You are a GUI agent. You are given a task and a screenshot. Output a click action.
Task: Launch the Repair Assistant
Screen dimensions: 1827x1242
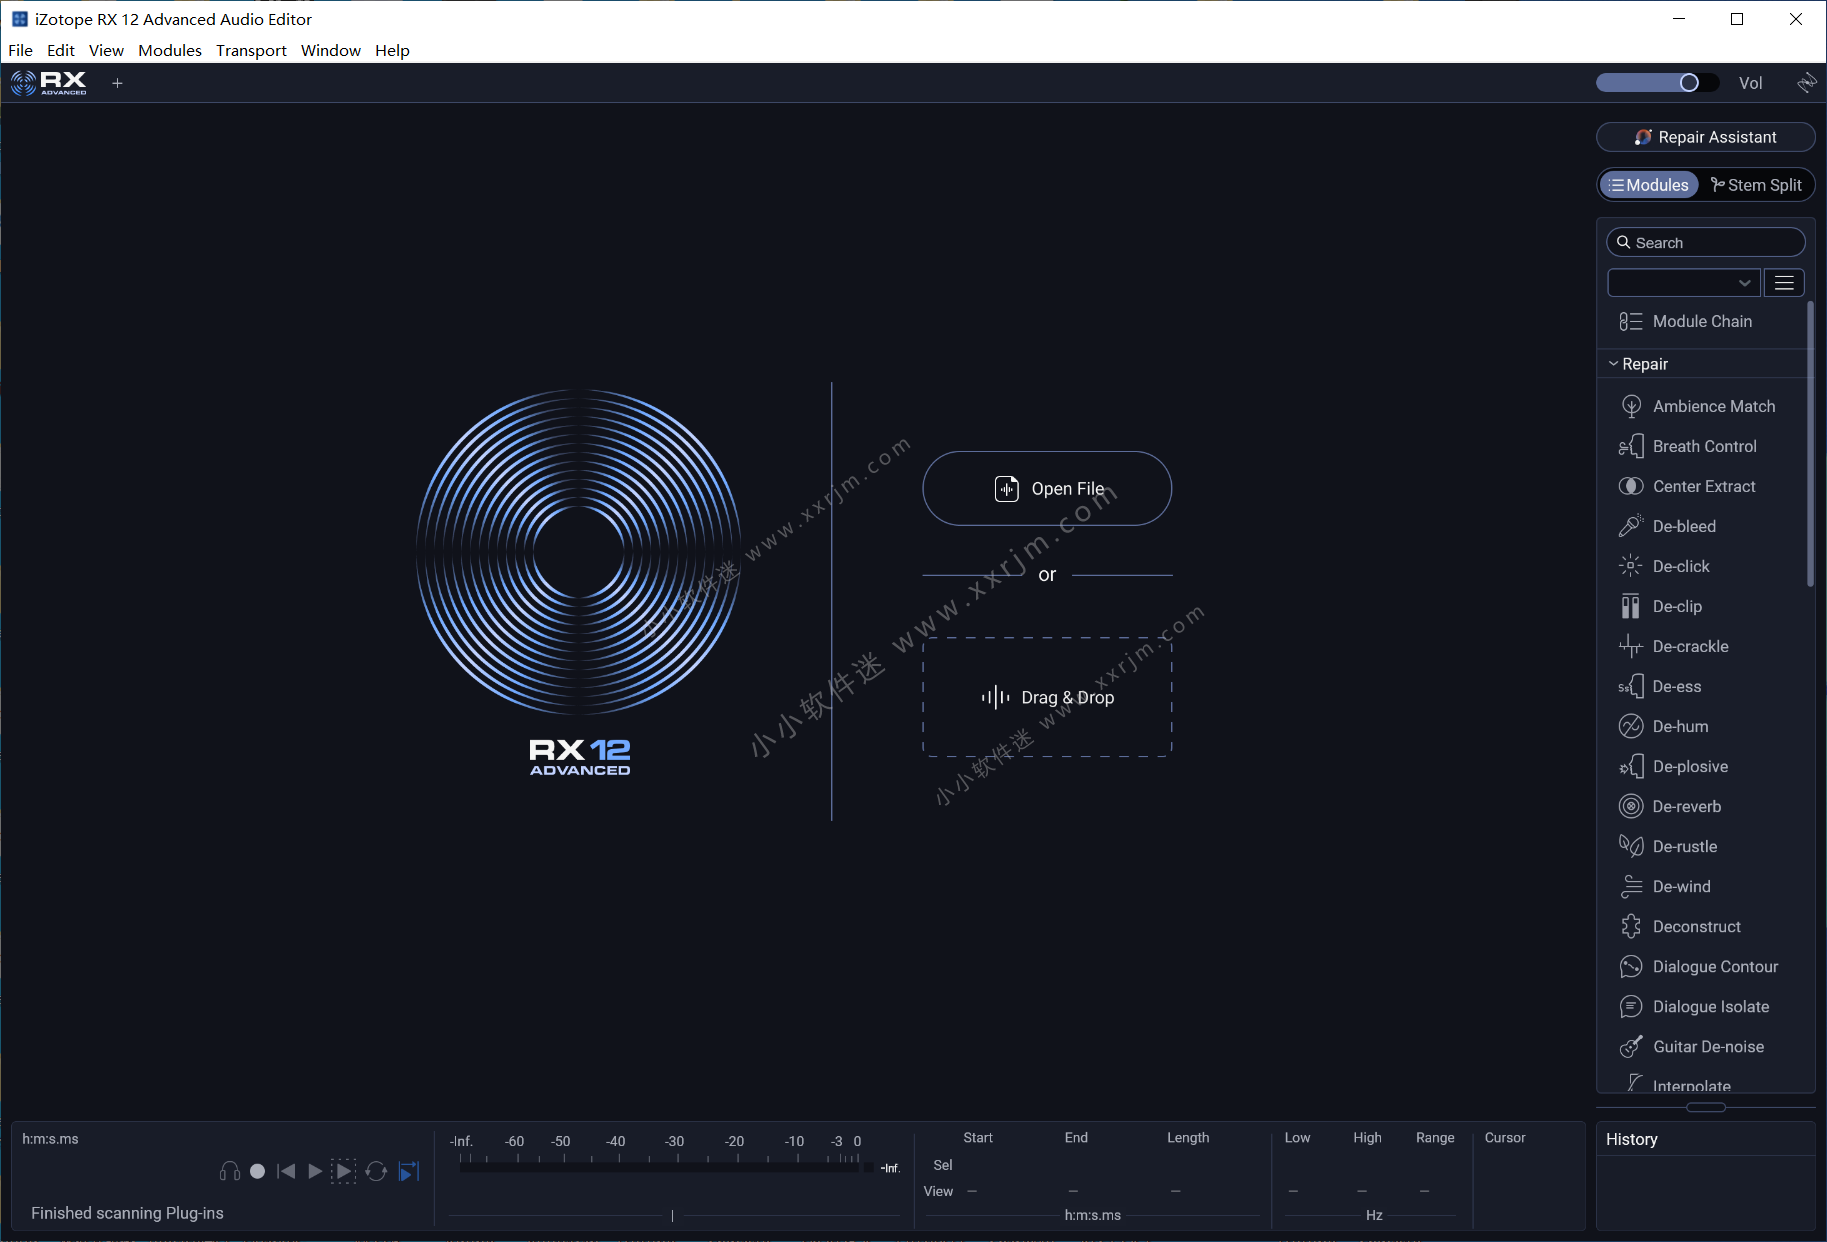click(1705, 137)
